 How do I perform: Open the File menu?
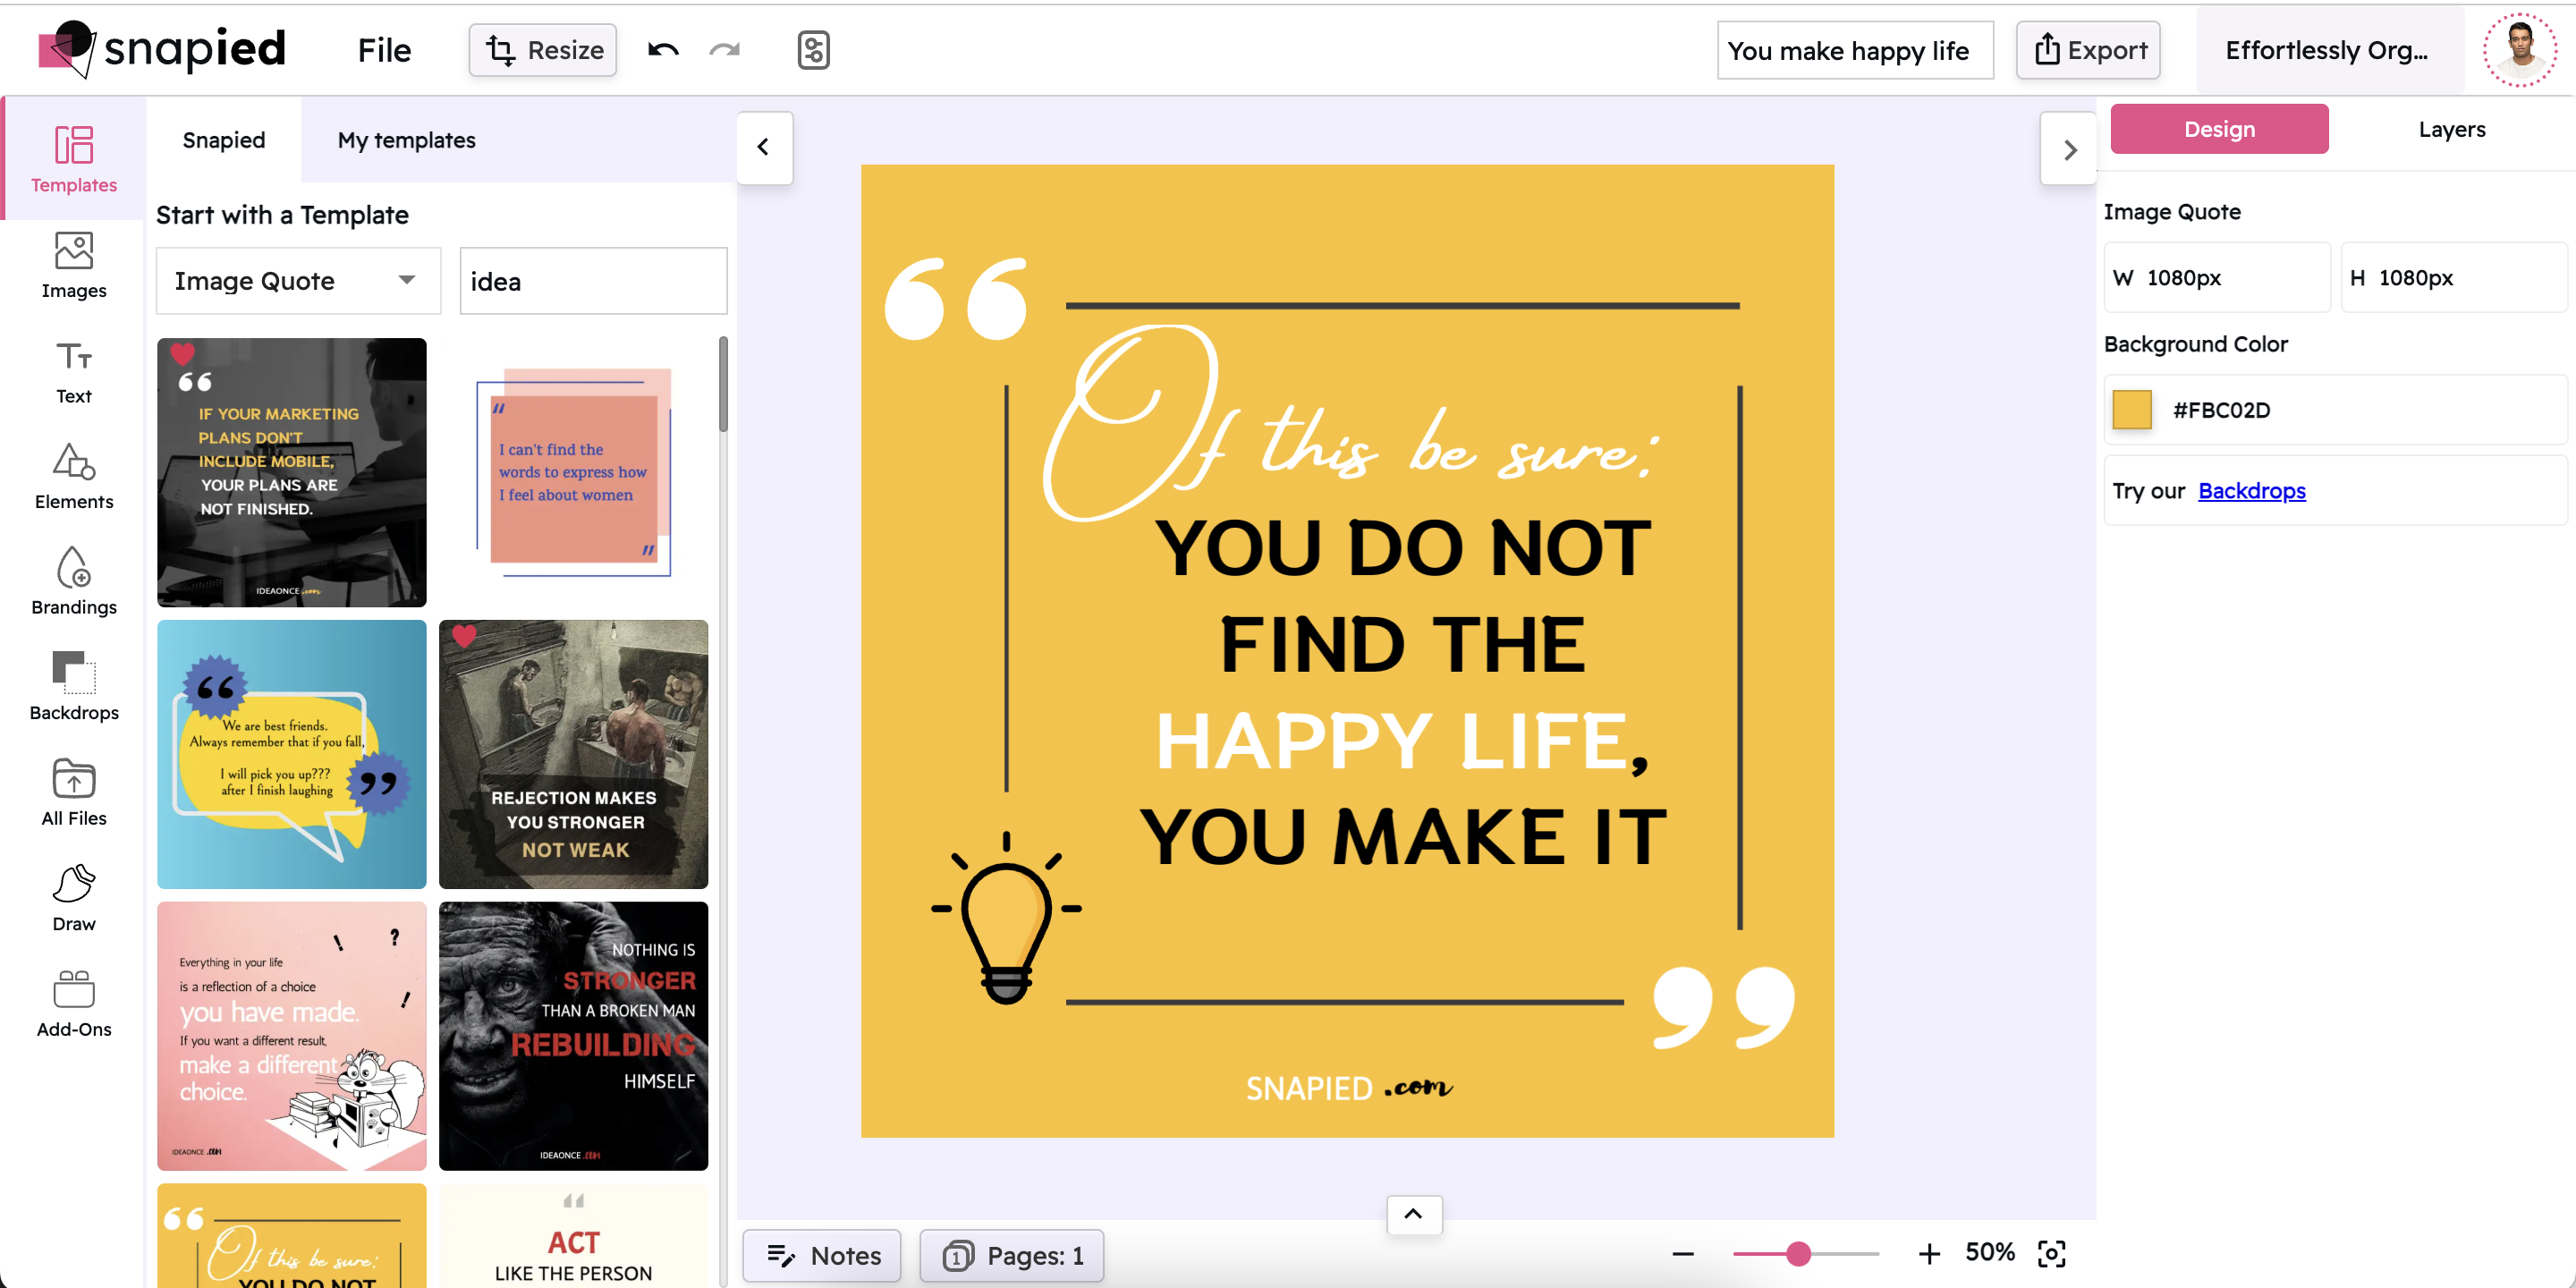384,50
